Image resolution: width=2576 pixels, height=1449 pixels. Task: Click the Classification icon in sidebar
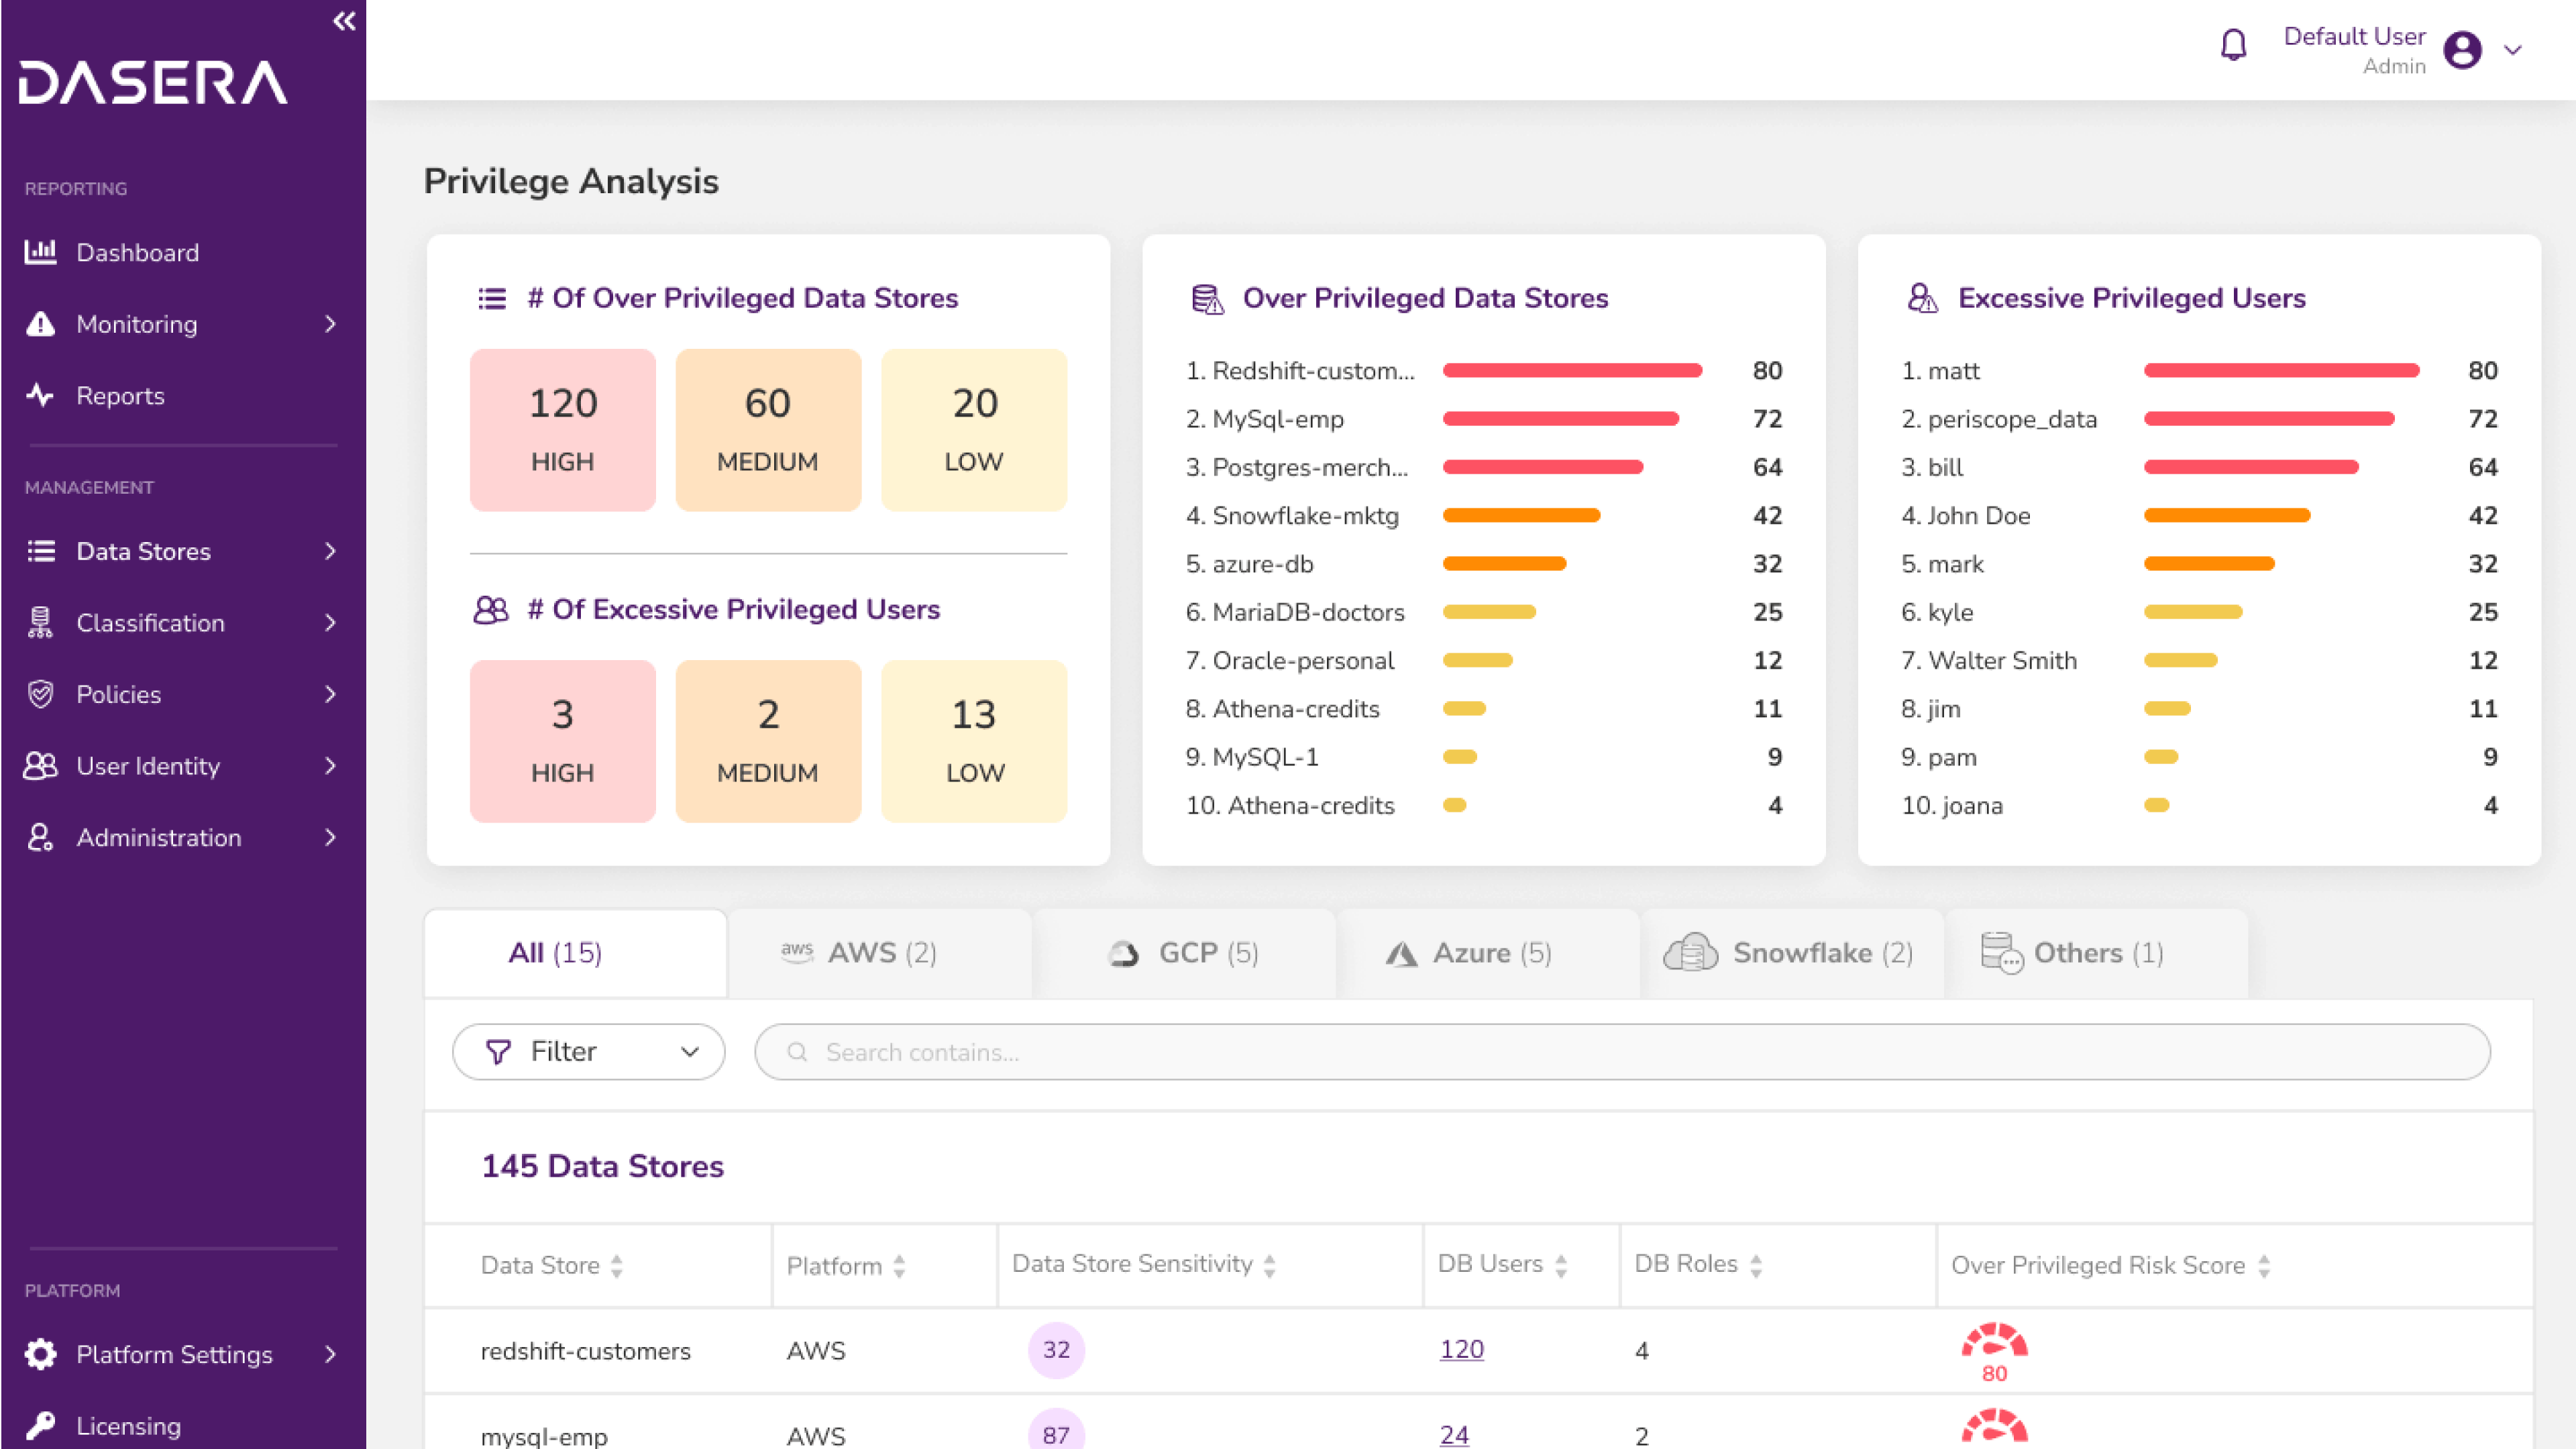[x=40, y=622]
